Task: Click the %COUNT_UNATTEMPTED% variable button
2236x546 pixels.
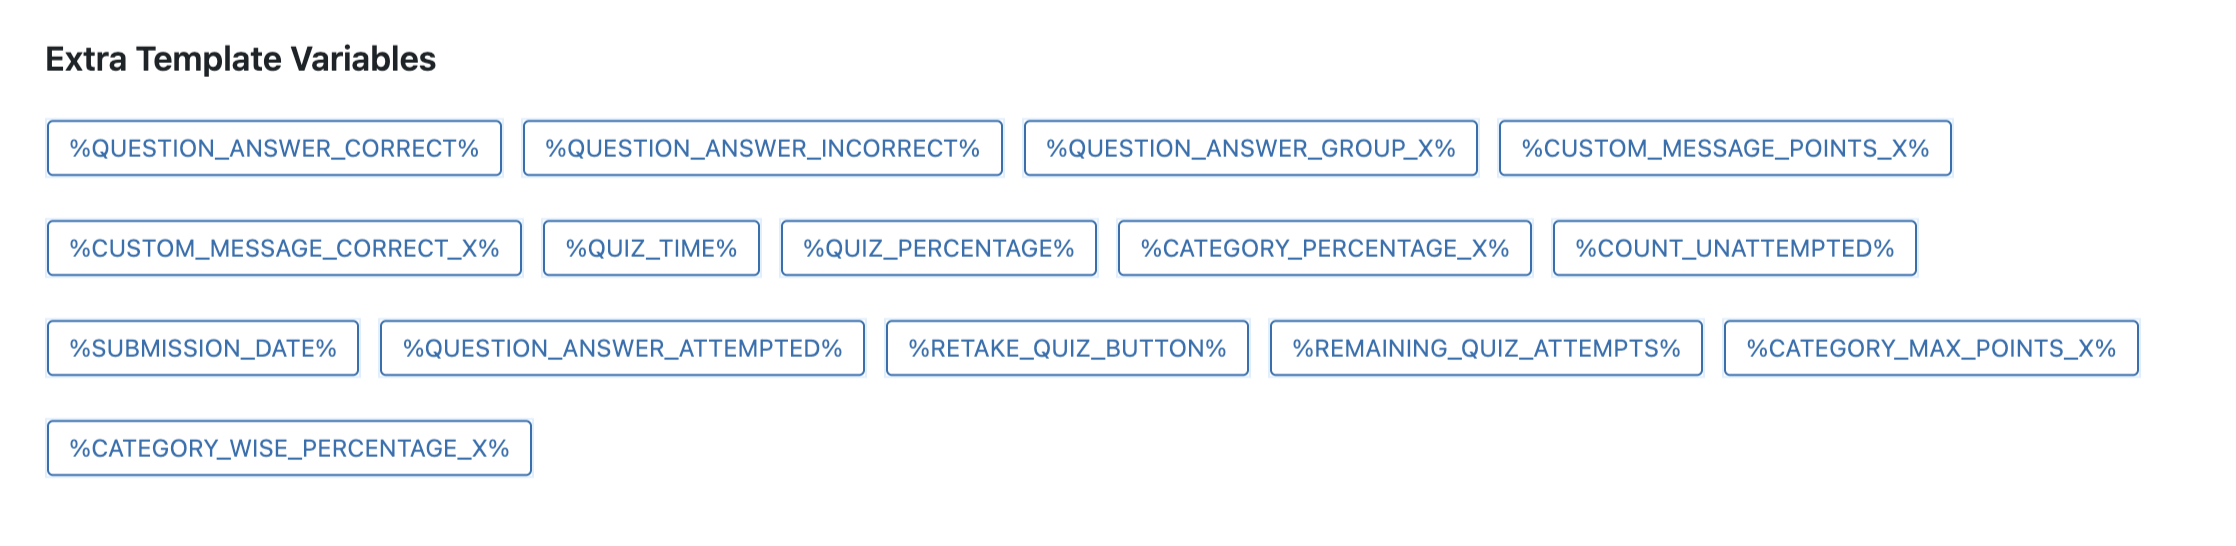Action: pyautogui.click(x=1734, y=249)
